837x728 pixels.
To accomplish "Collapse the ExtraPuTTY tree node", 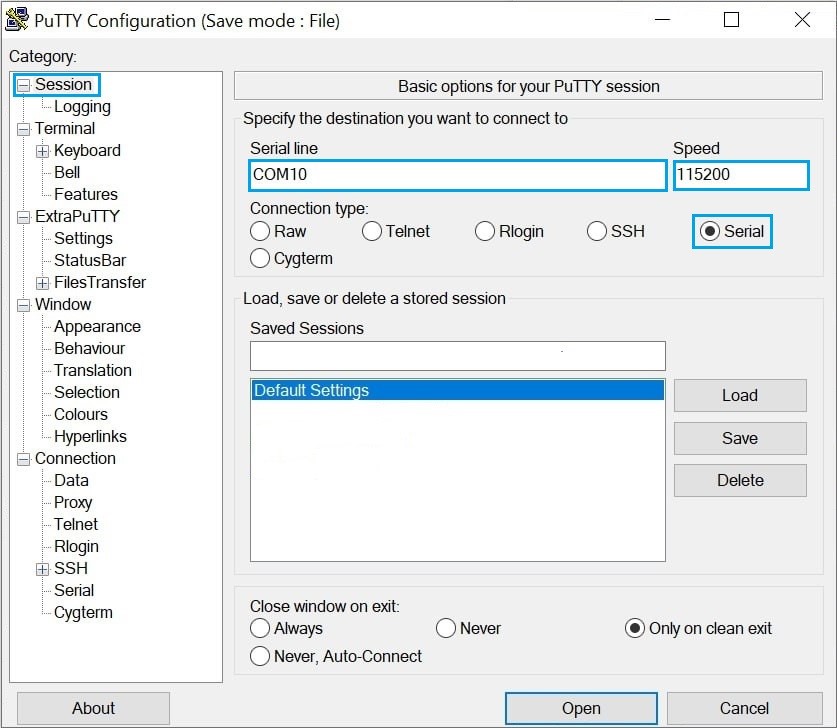I will click(23, 217).
